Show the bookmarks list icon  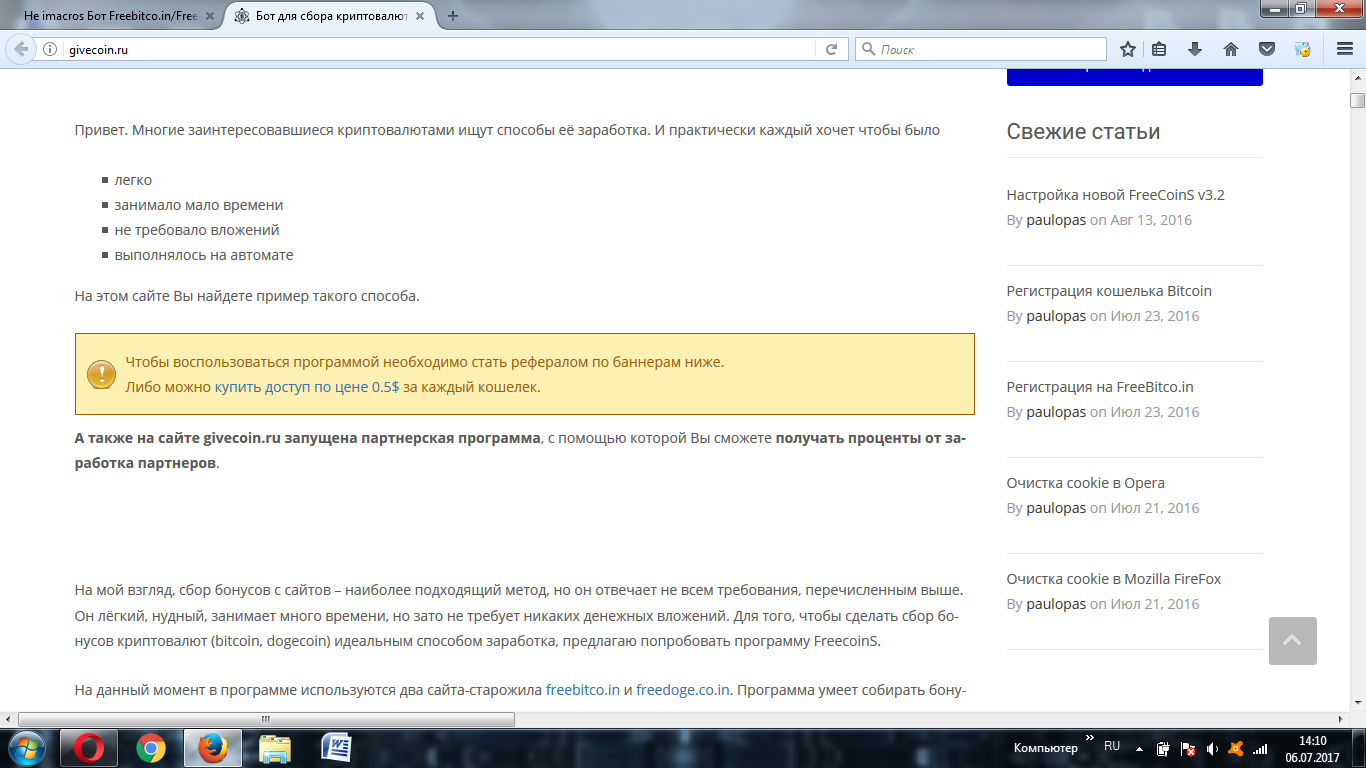(x=1160, y=49)
